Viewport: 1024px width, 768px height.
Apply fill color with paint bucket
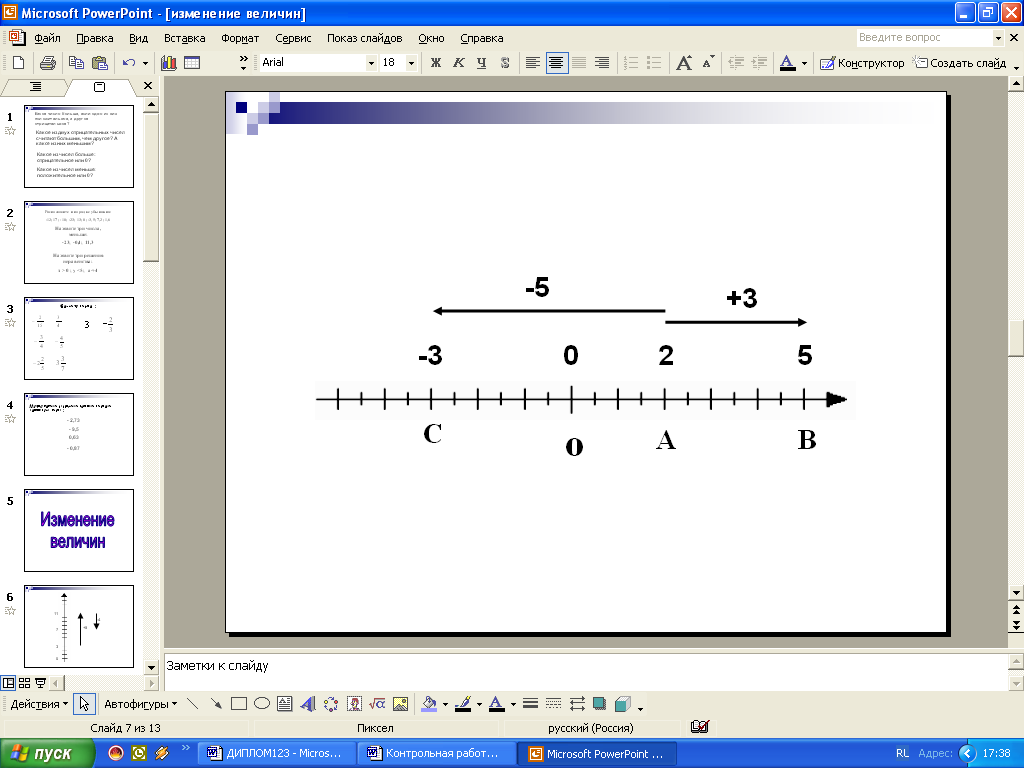point(429,703)
